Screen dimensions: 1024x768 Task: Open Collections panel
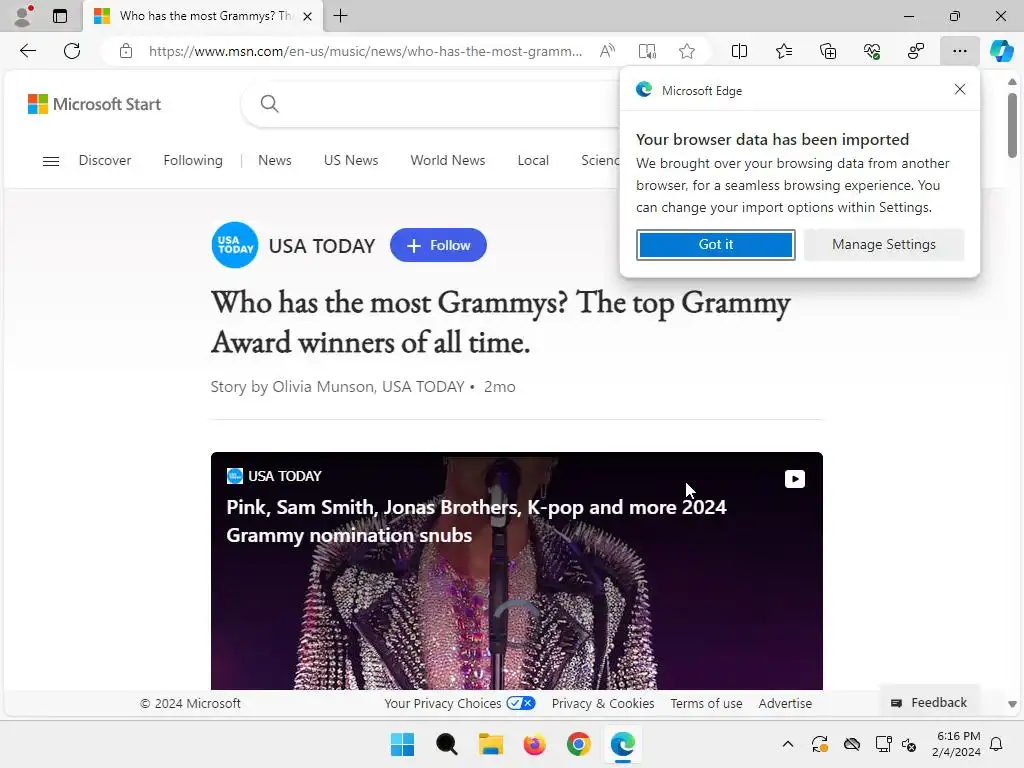pos(828,51)
